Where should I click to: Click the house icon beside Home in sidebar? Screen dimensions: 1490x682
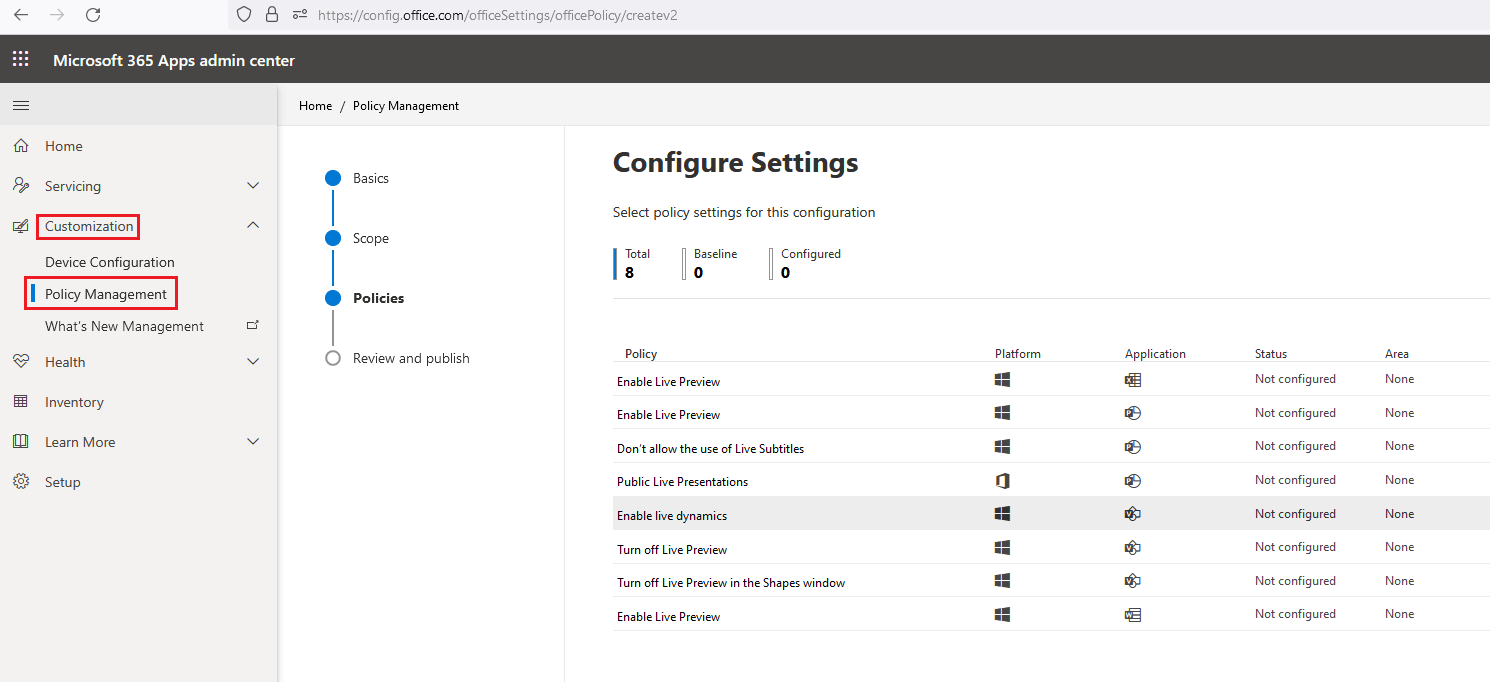pos(21,146)
